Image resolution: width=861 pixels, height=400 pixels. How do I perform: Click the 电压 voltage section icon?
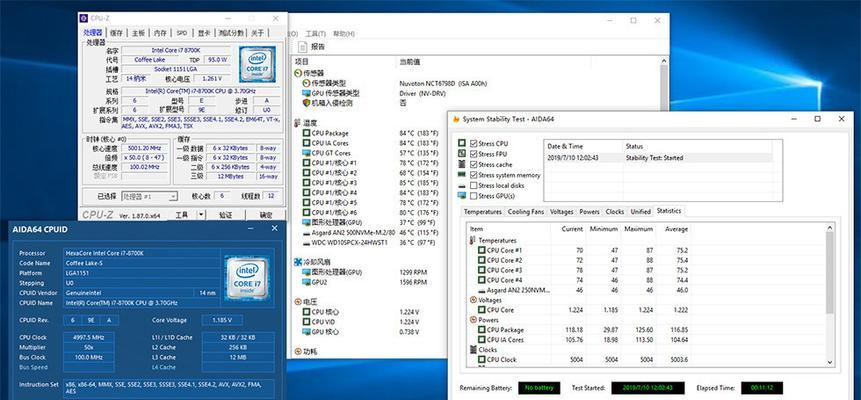pyautogui.click(x=298, y=302)
